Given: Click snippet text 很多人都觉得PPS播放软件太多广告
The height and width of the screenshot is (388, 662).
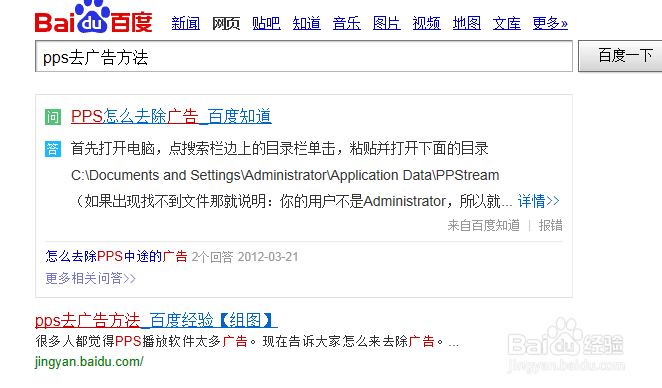Looking at the screenshot, I should [x=141, y=341].
